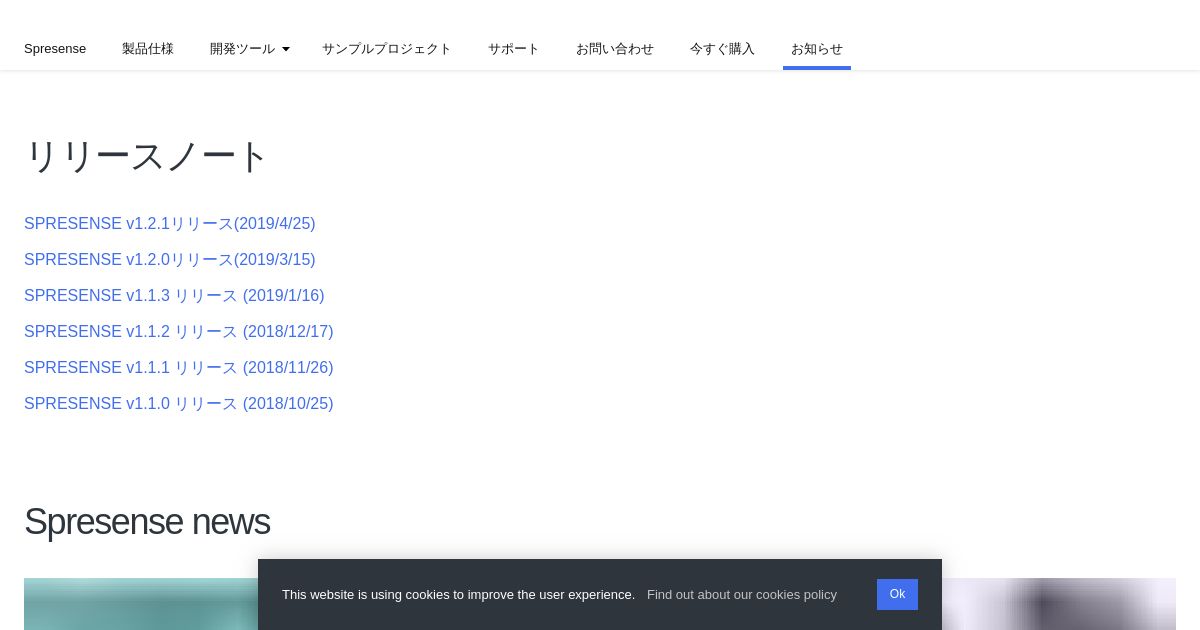This screenshot has height=630, width=1200.
Task: Expand the 開発ツール dropdown menu
Action: pos(250,49)
